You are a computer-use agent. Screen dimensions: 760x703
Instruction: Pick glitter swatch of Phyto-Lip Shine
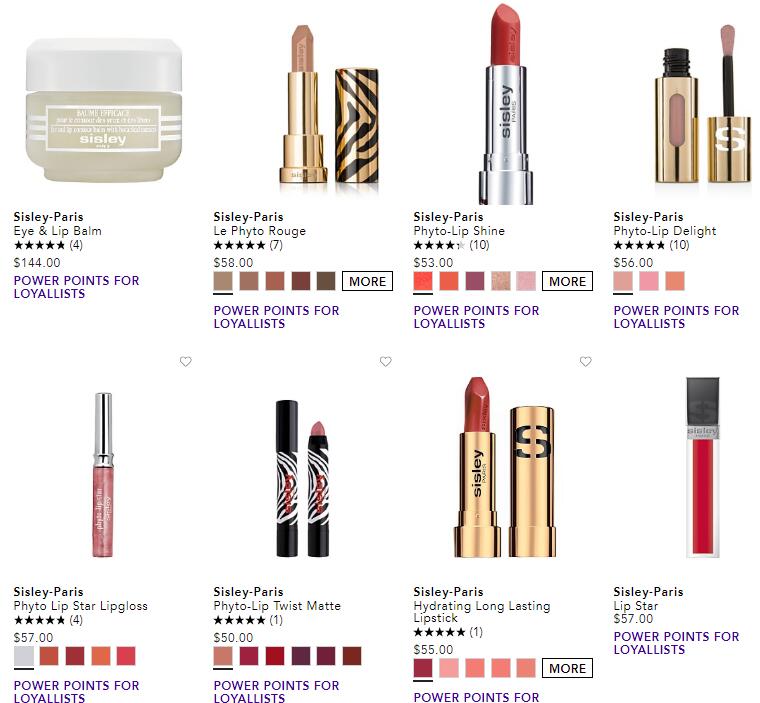pos(501,281)
